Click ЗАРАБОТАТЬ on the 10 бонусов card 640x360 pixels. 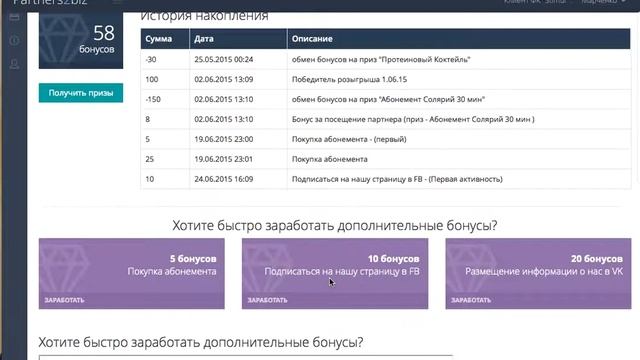267,300
